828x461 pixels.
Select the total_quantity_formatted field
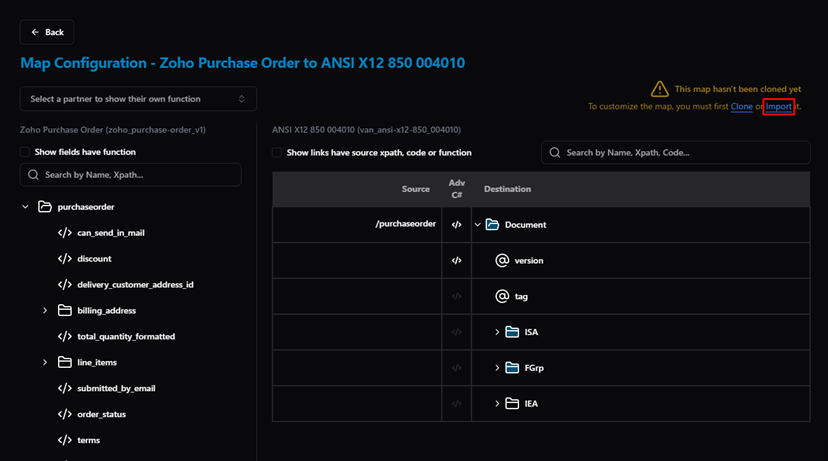[126, 336]
